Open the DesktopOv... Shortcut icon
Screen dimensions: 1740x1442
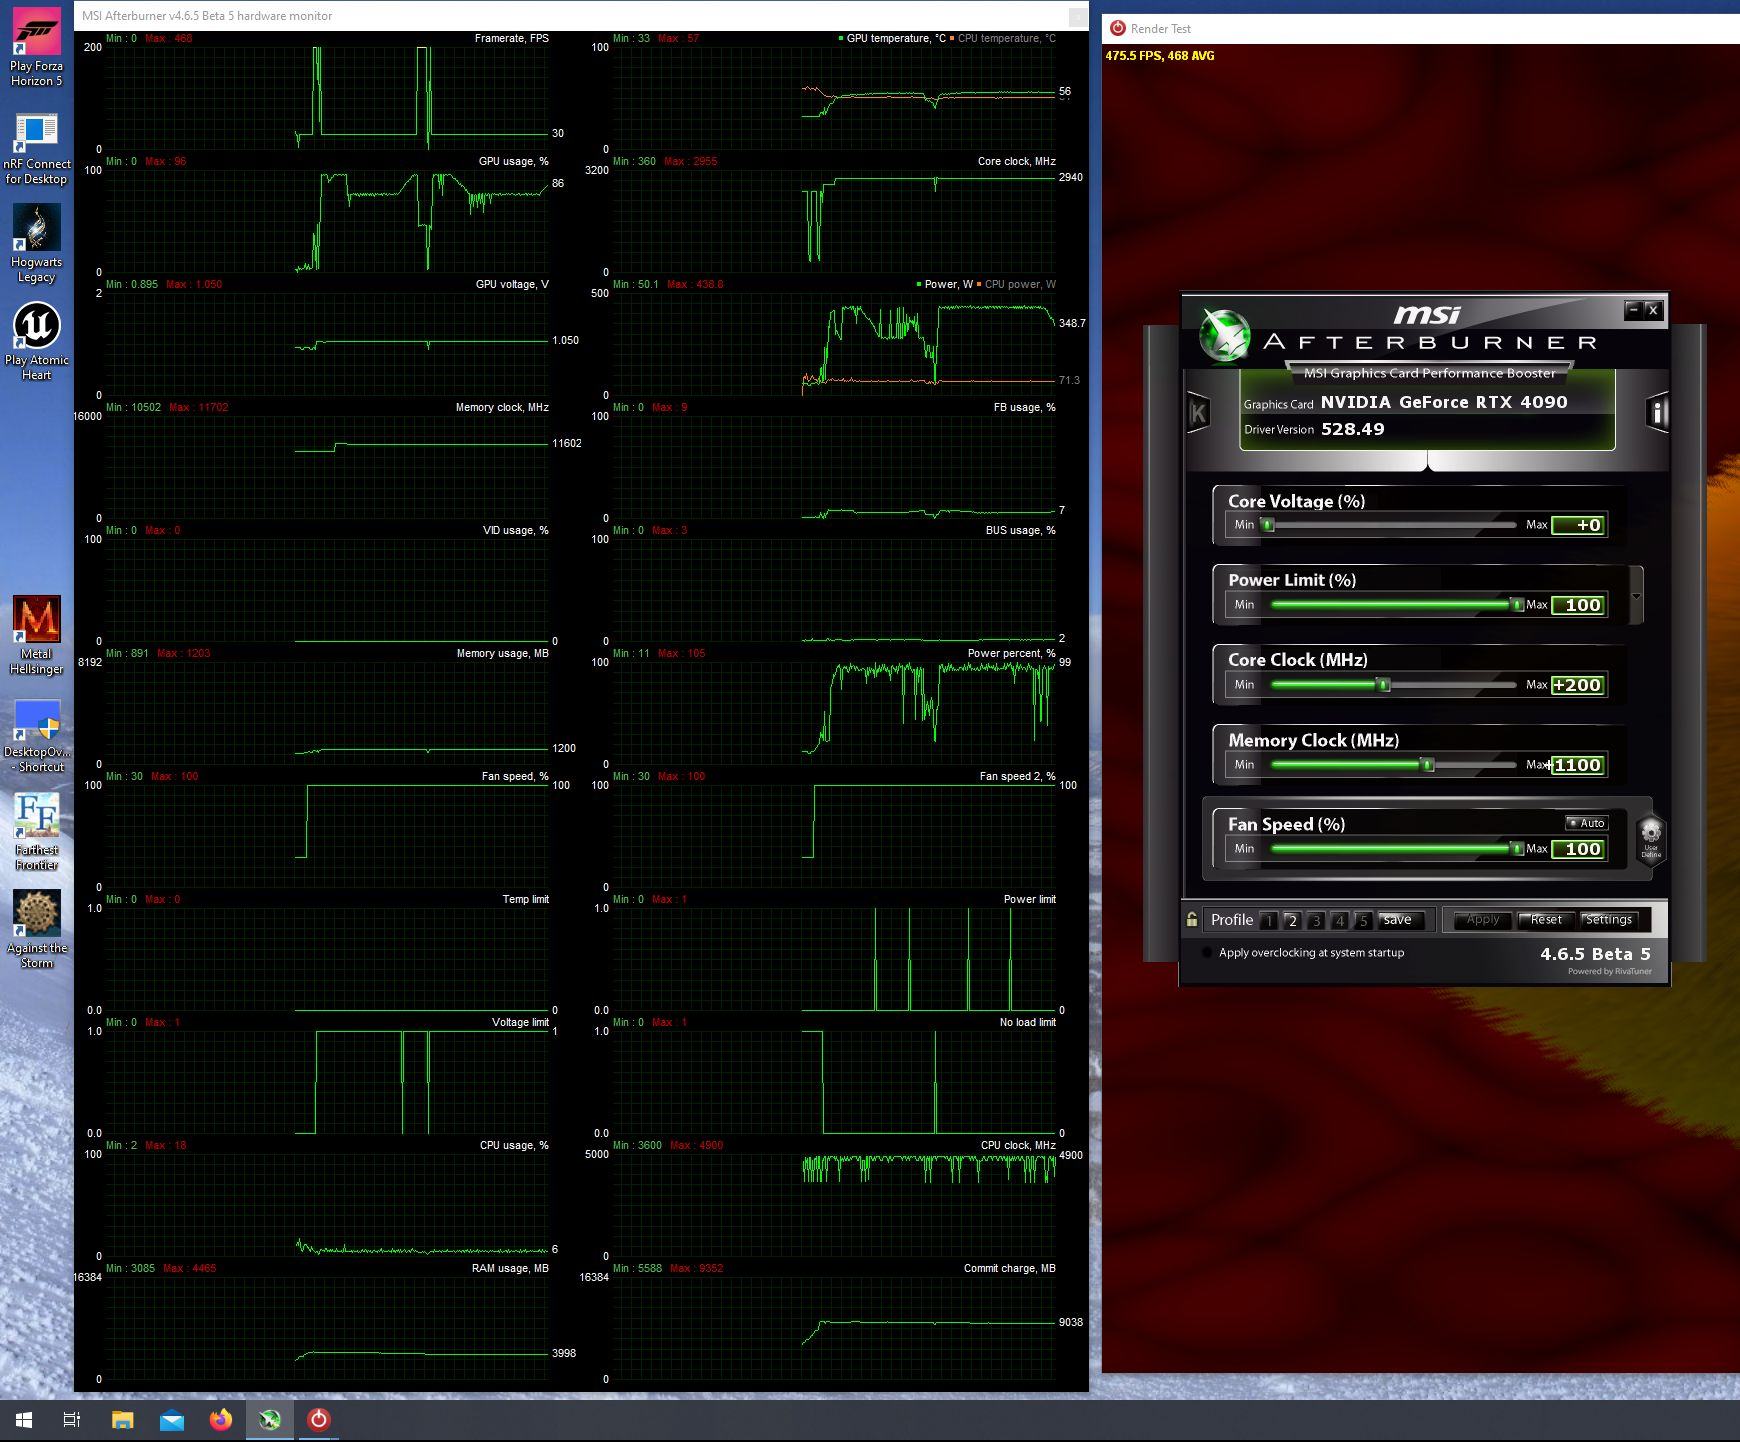[x=36, y=734]
